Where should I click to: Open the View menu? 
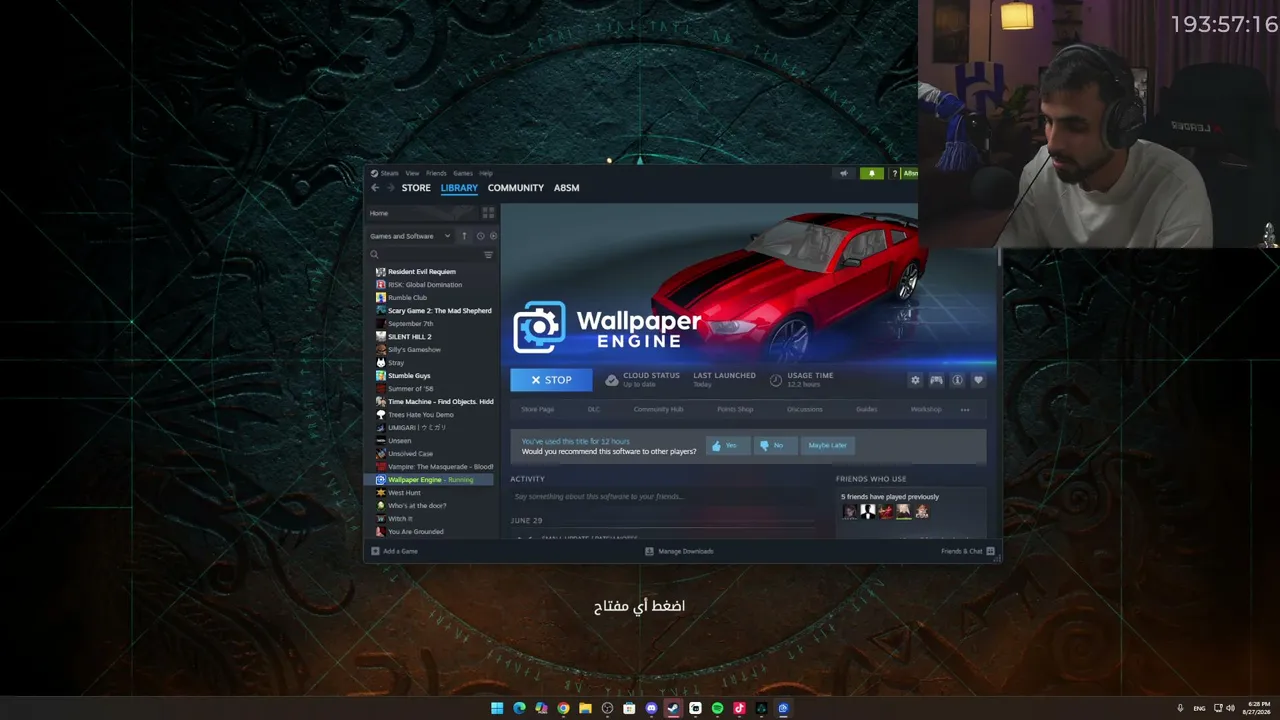point(412,173)
